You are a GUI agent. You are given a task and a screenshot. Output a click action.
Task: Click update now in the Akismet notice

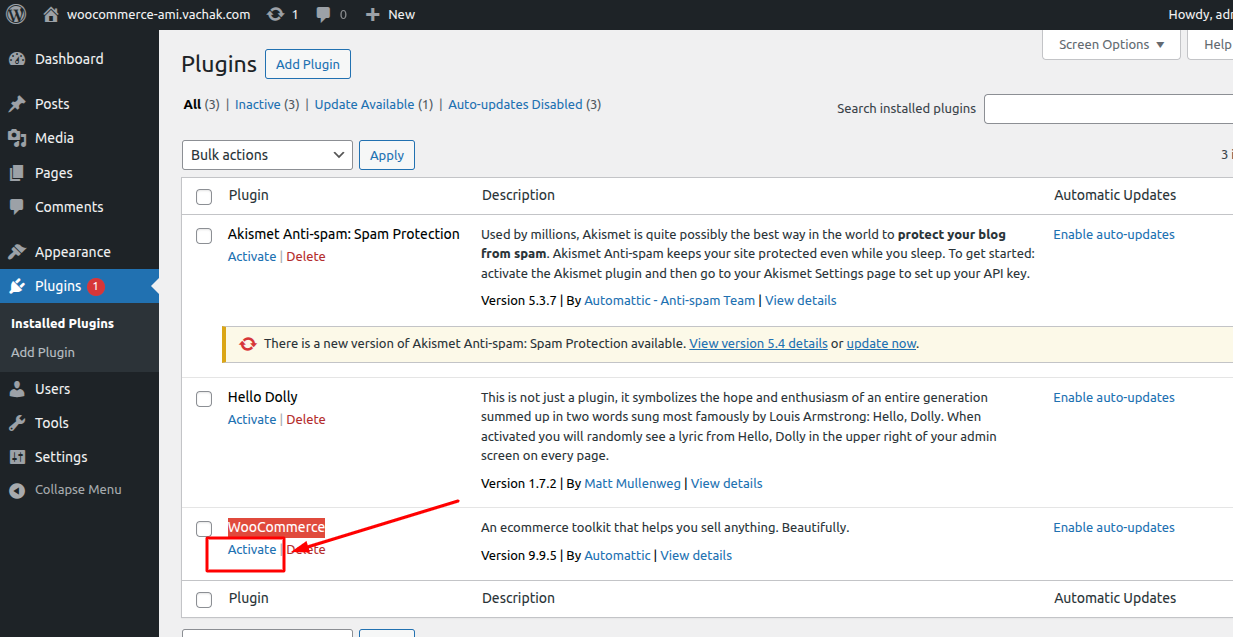pyautogui.click(x=881, y=343)
